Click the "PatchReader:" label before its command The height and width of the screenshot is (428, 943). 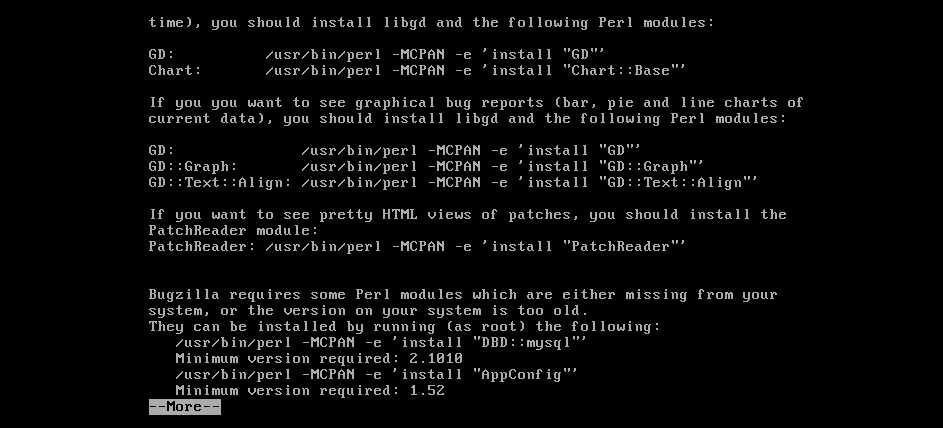202,246
